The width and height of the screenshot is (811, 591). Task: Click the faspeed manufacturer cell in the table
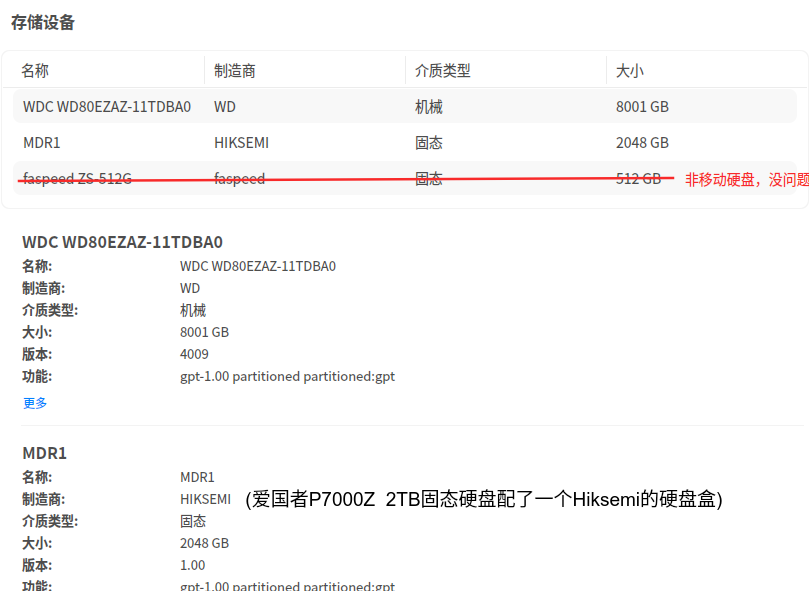239,178
